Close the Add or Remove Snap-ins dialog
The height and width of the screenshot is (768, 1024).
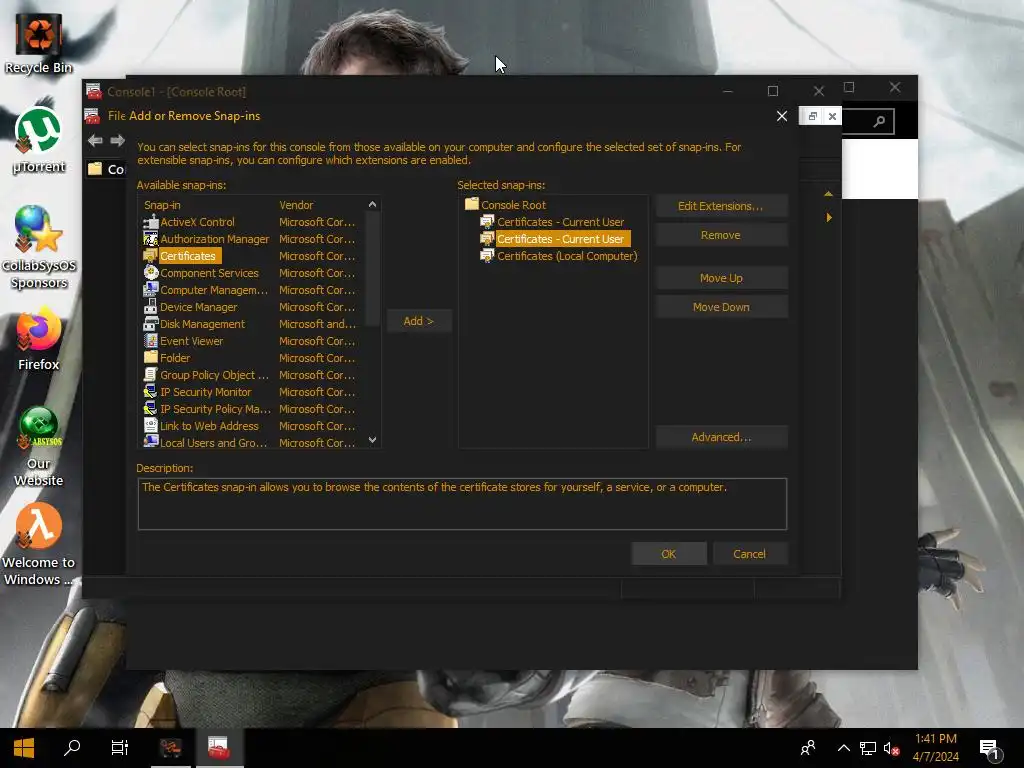[782, 116]
